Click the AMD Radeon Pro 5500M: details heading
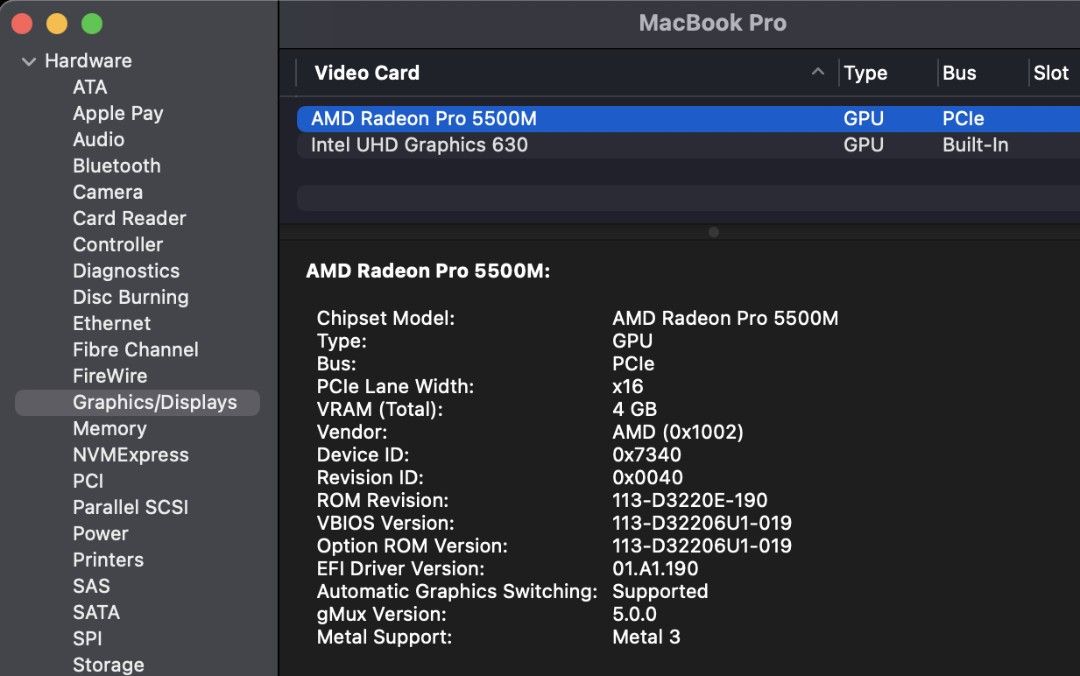Screen dimensions: 1080x676 pyautogui.click(x=428, y=271)
